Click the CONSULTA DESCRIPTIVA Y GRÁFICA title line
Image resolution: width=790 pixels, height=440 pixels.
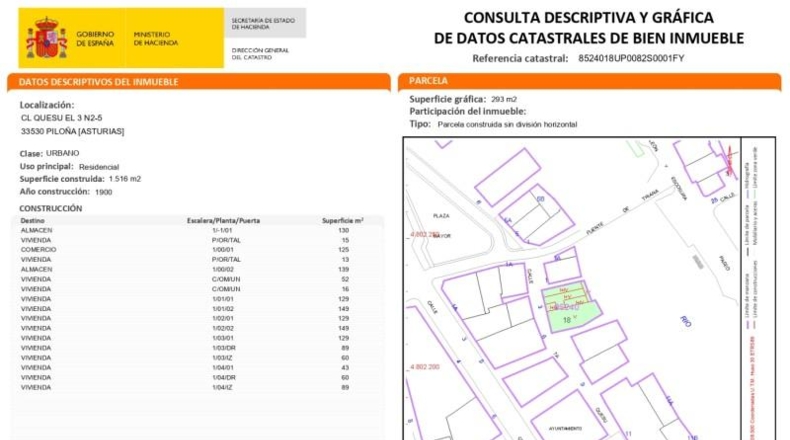[588, 18]
